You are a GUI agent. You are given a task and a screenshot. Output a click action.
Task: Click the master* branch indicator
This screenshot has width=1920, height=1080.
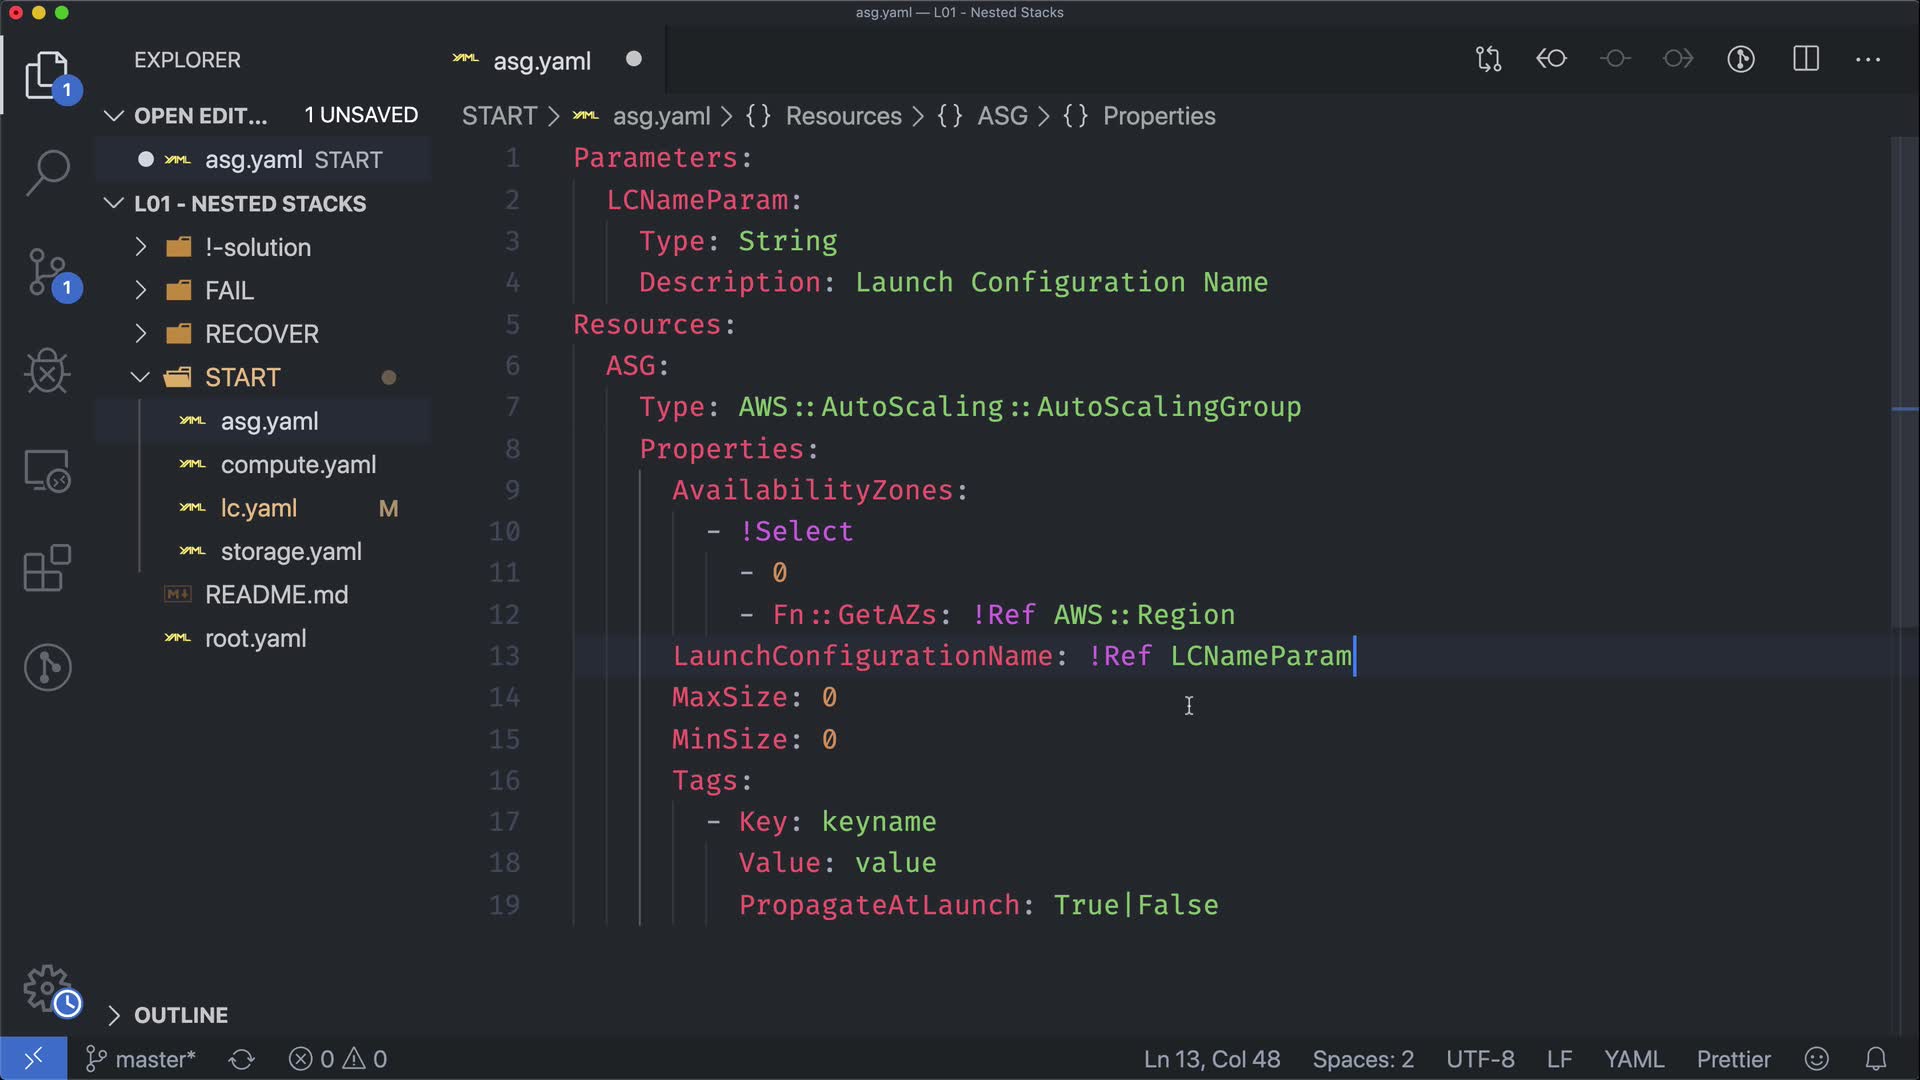coord(142,1059)
